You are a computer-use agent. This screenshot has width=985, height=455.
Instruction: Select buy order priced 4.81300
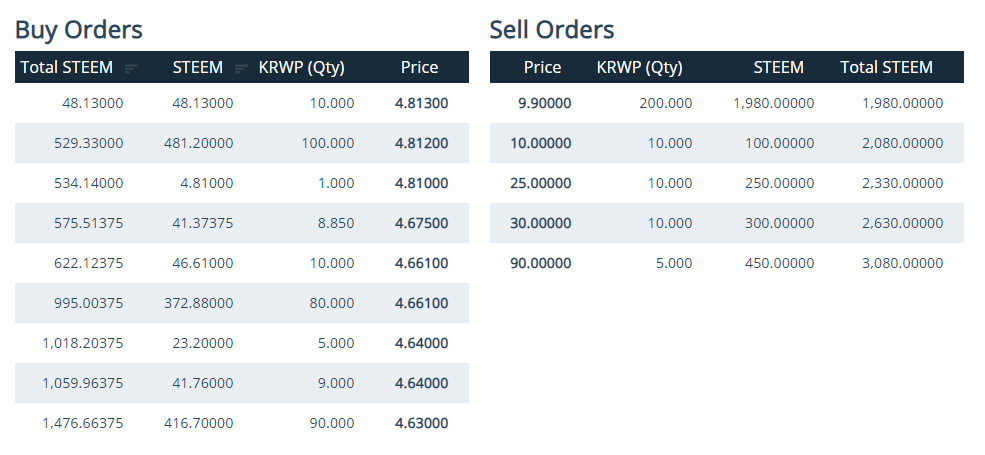tap(242, 103)
